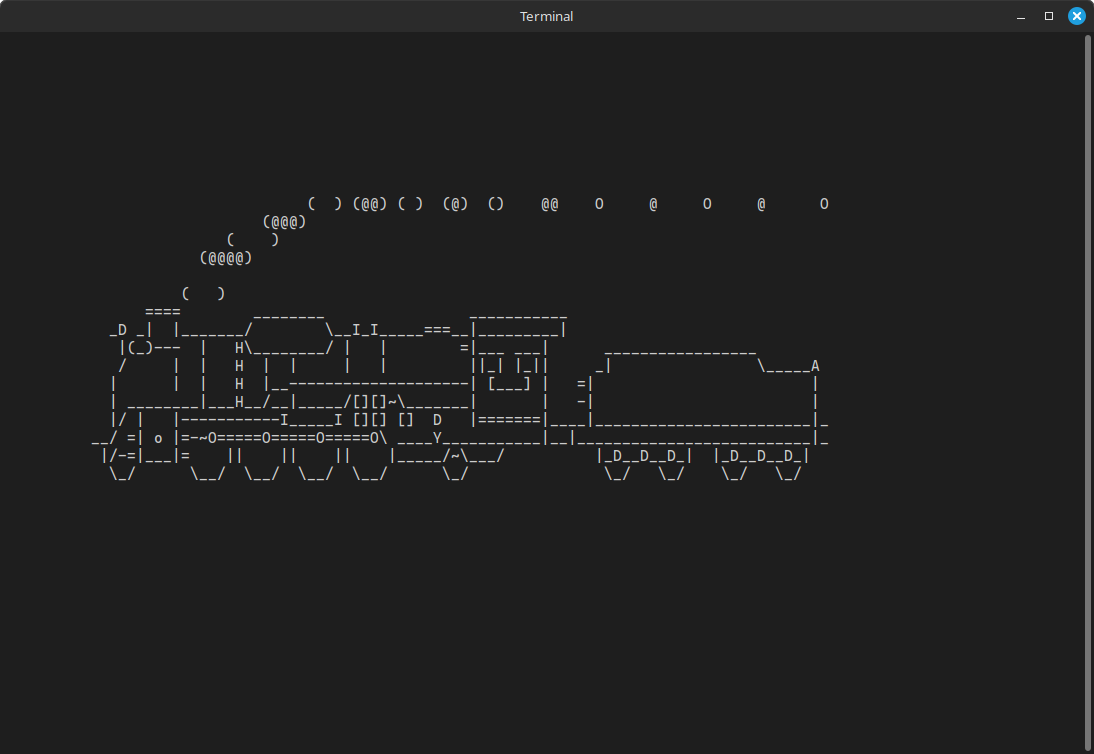Maximize the Terminal window

(x=1049, y=17)
